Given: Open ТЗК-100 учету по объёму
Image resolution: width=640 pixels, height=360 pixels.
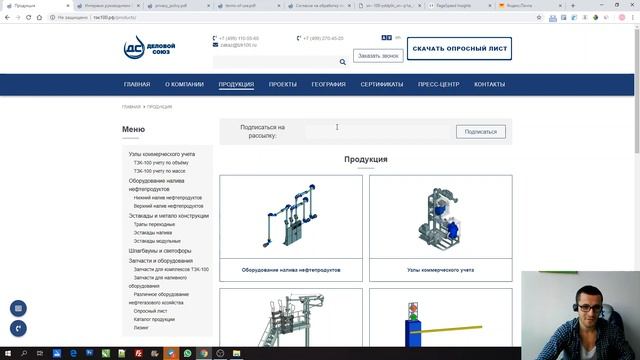Looking at the screenshot, I should click(161, 163).
